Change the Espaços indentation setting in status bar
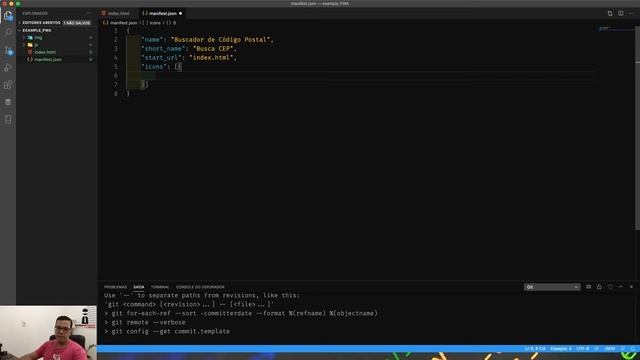 pyautogui.click(x=561, y=349)
